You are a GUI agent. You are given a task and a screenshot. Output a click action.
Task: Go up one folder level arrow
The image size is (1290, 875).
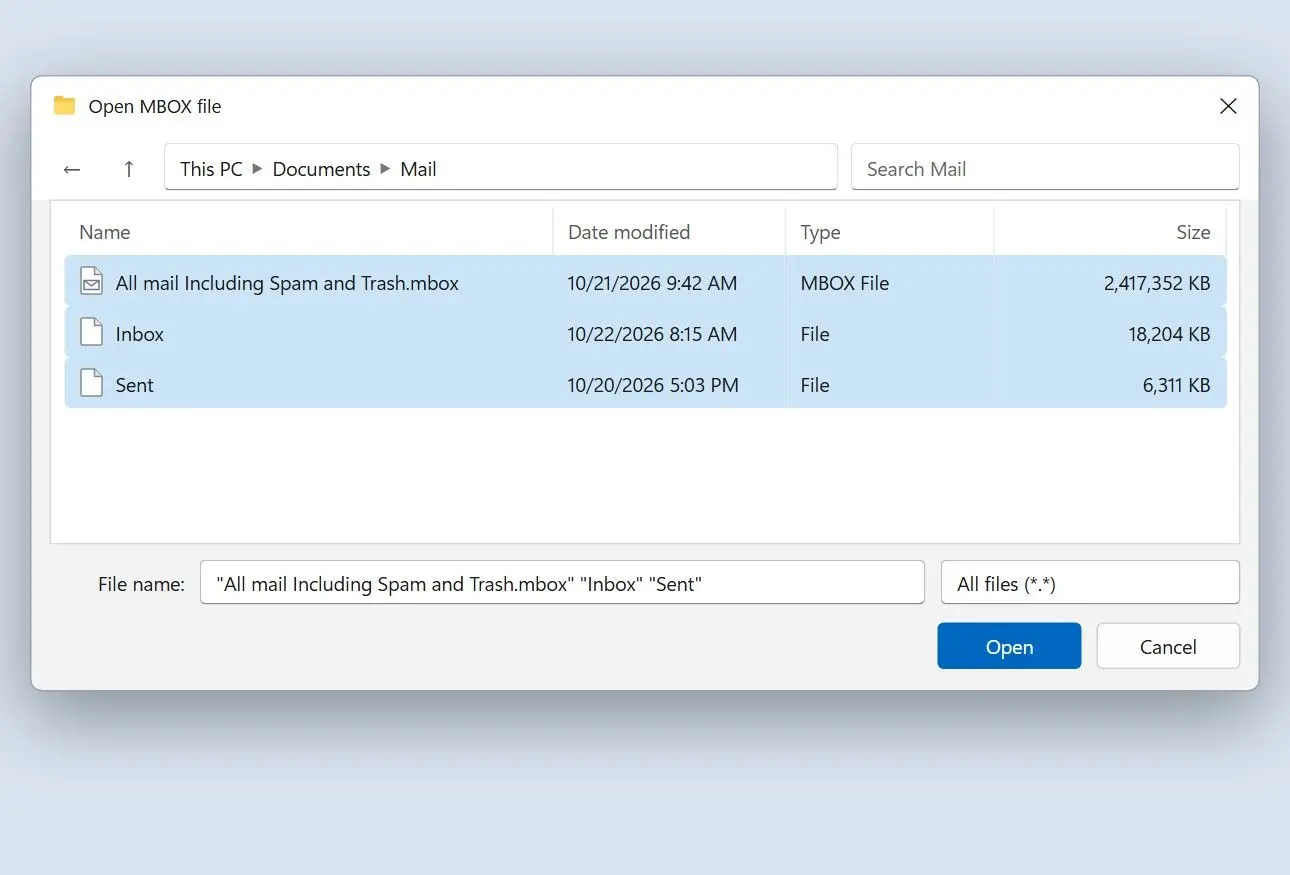coord(128,169)
